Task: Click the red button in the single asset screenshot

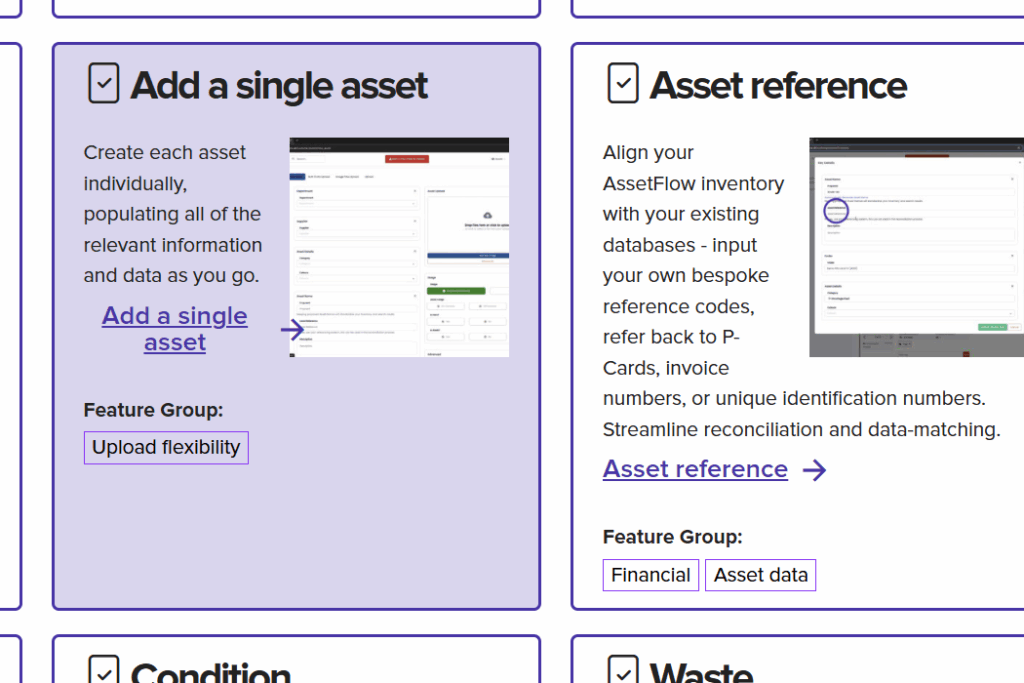Action: point(407,159)
